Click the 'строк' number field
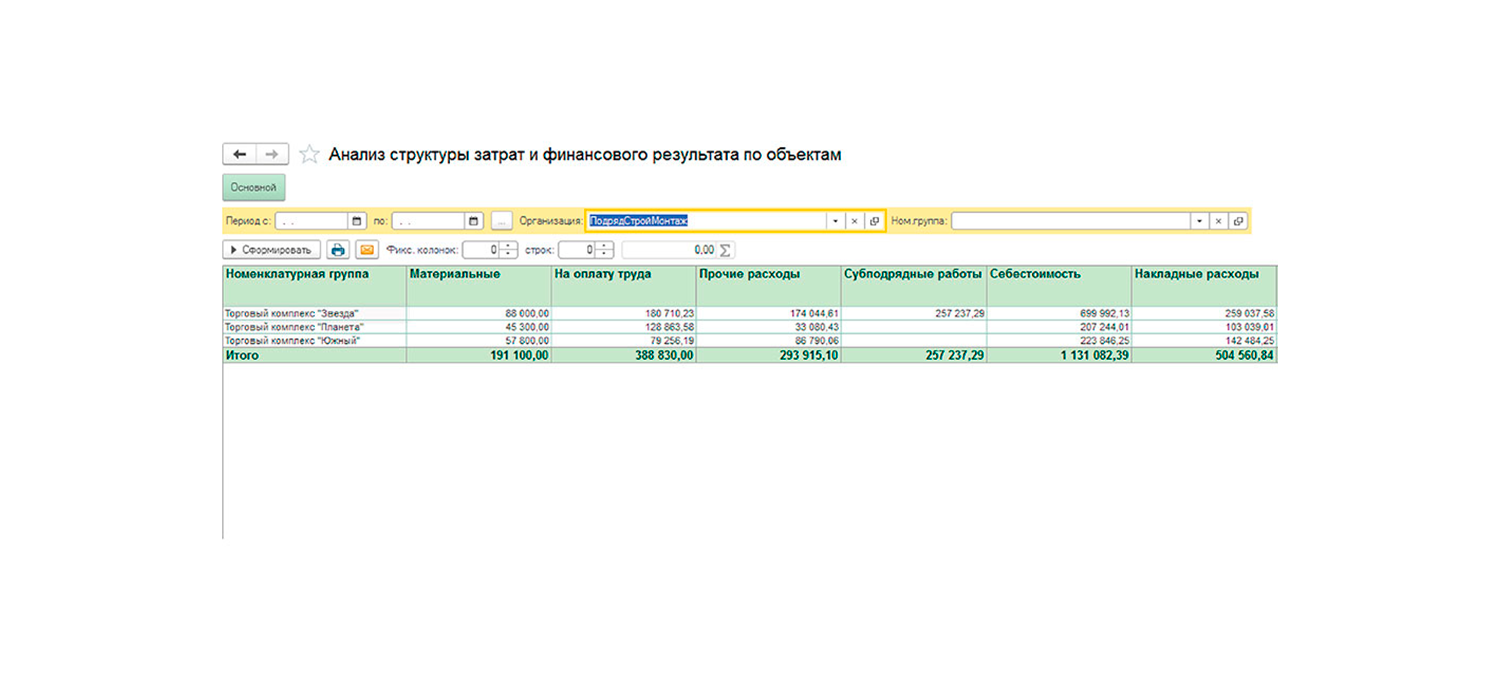 click(577, 250)
